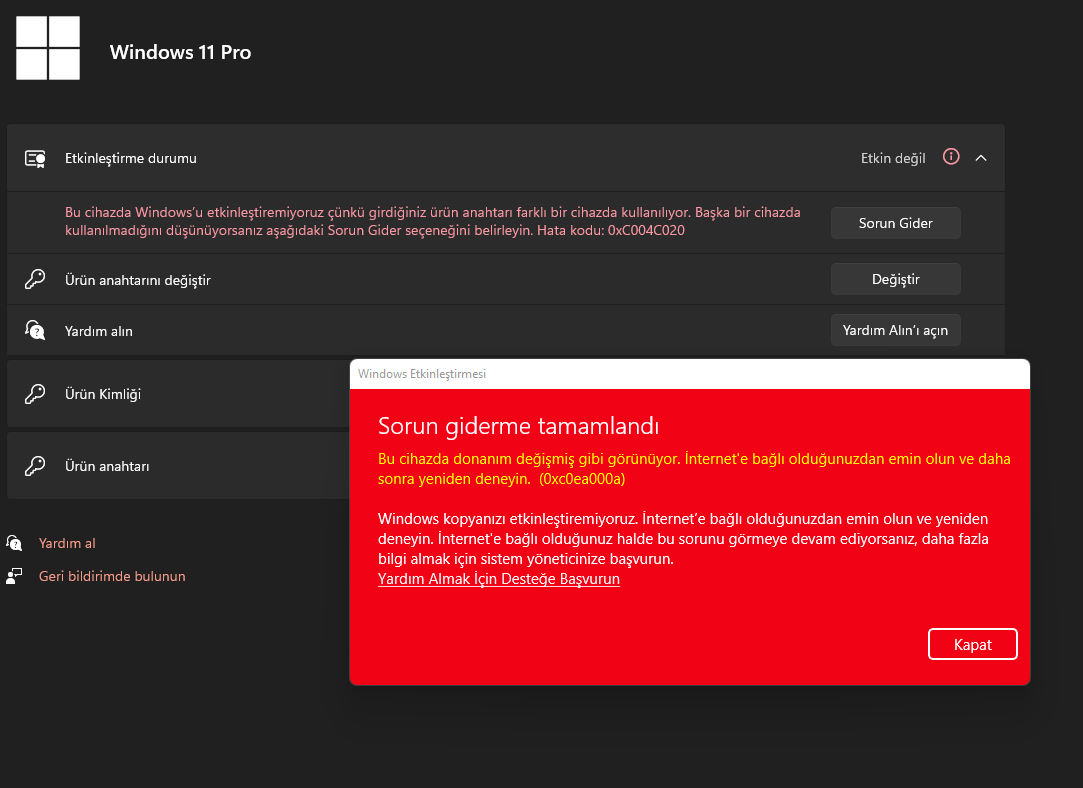Click the activation status certificate icon
The width and height of the screenshot is (1083, 788).
(x=35, y=159)
